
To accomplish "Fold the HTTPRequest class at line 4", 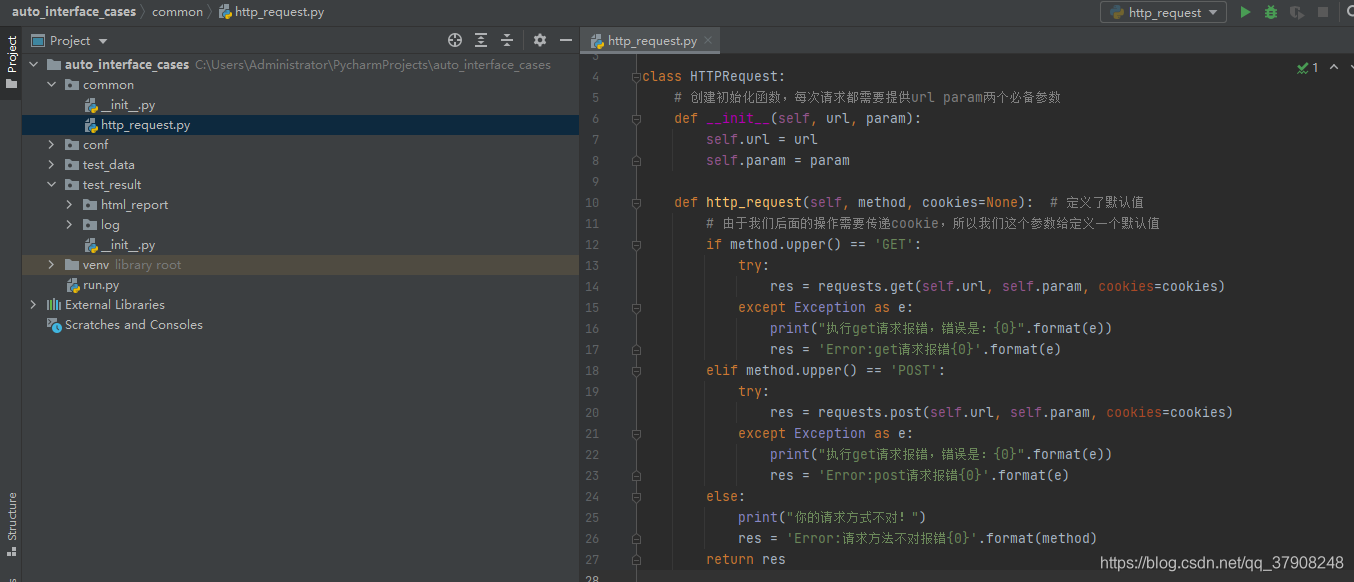I will [x=636, y=77].
